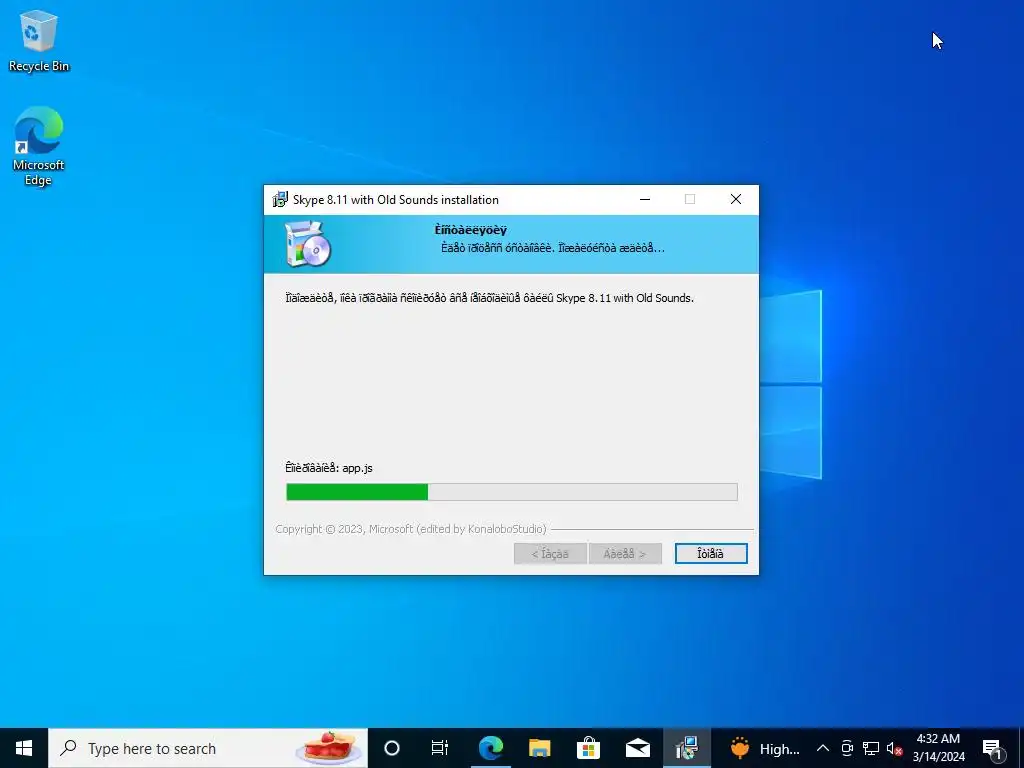The image size is (1024, 768).
Task: Open Task View on the taskbar
Action: 440,748
